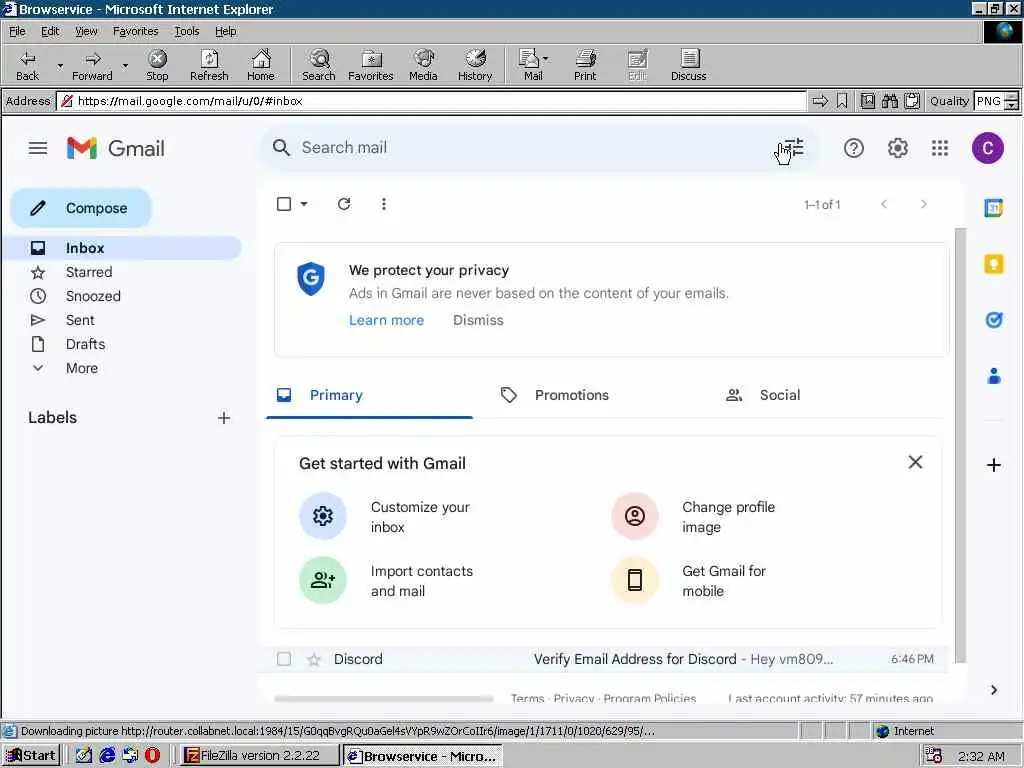This screenshot has height=768, width=1024.
Task: Open the History toolbar button
Action: tap(475, 65)
